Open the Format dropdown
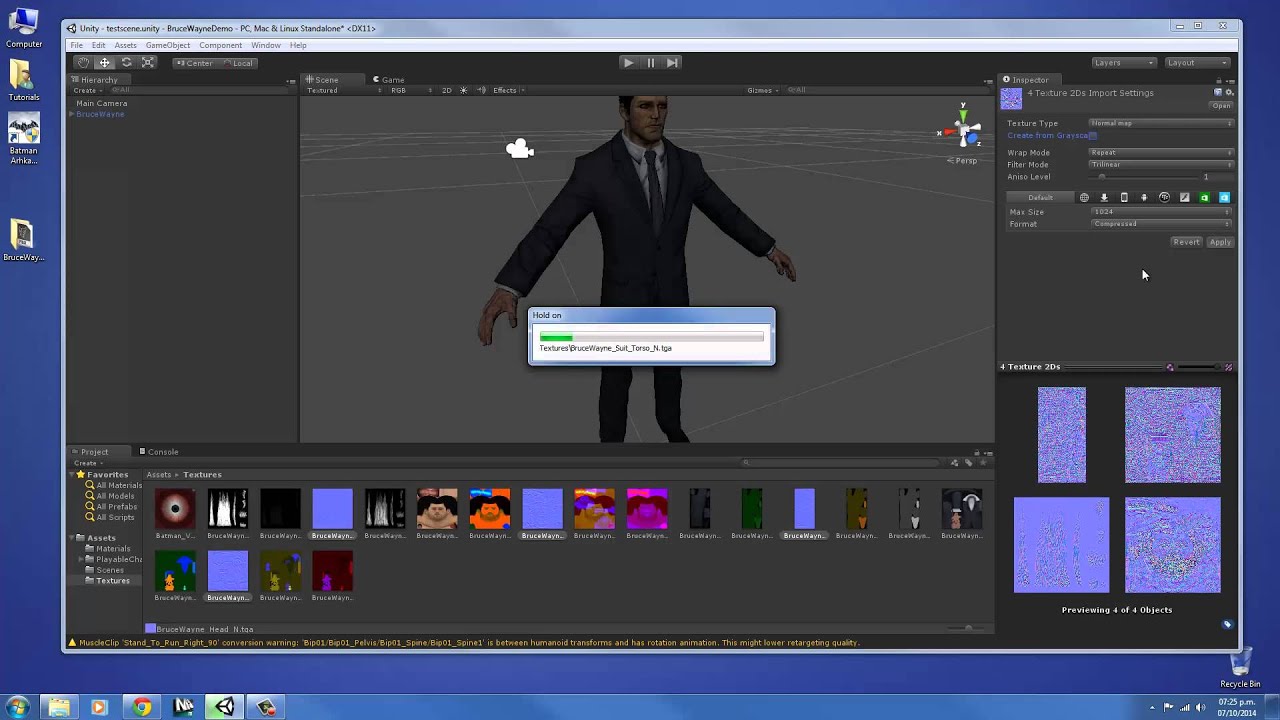Image resolution: width=1280 pixels, height=720 pixels. coord(1162,224)
